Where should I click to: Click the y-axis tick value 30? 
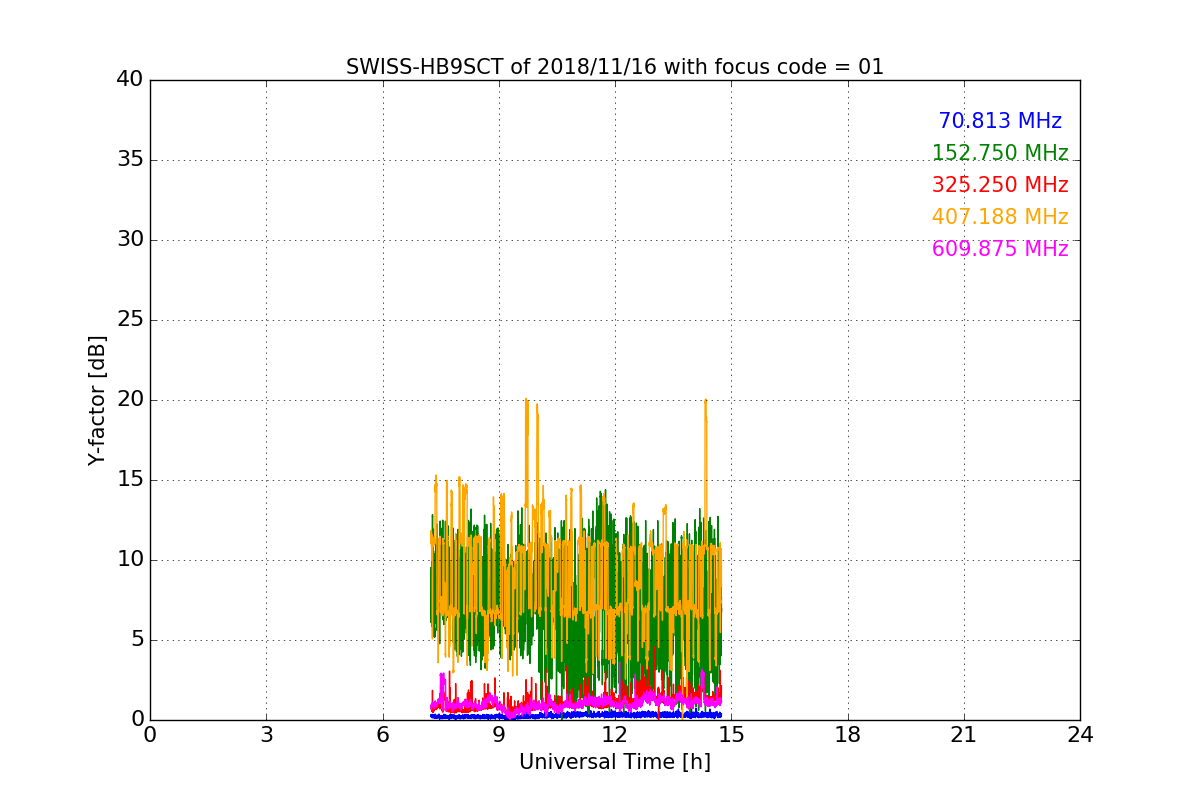[129, 240]
